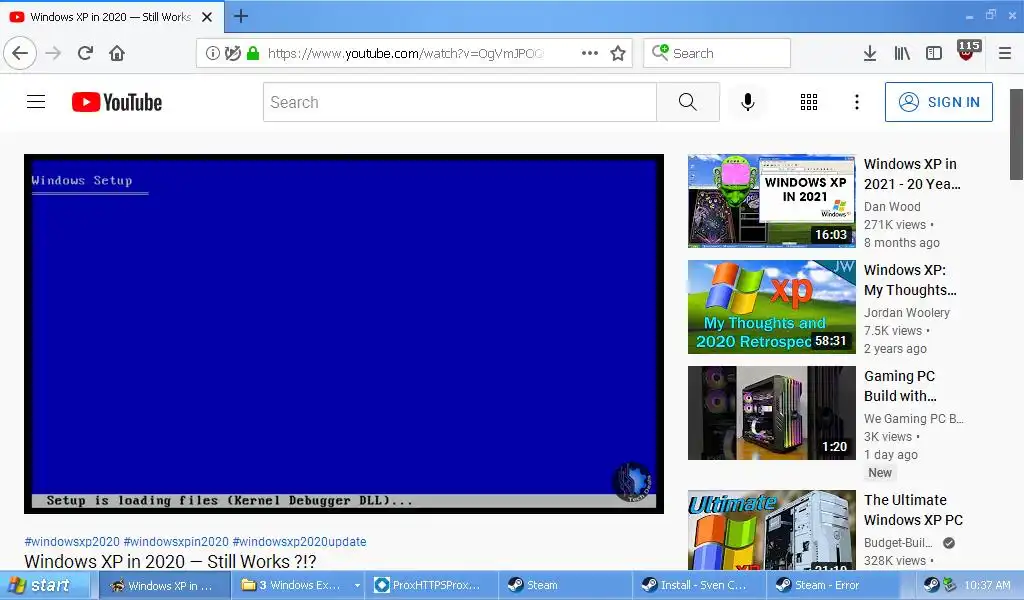Screen dimensions: 1024x600
Task: Click the Firefox search box
Action: pyautogui.click(x=717, y=53)
